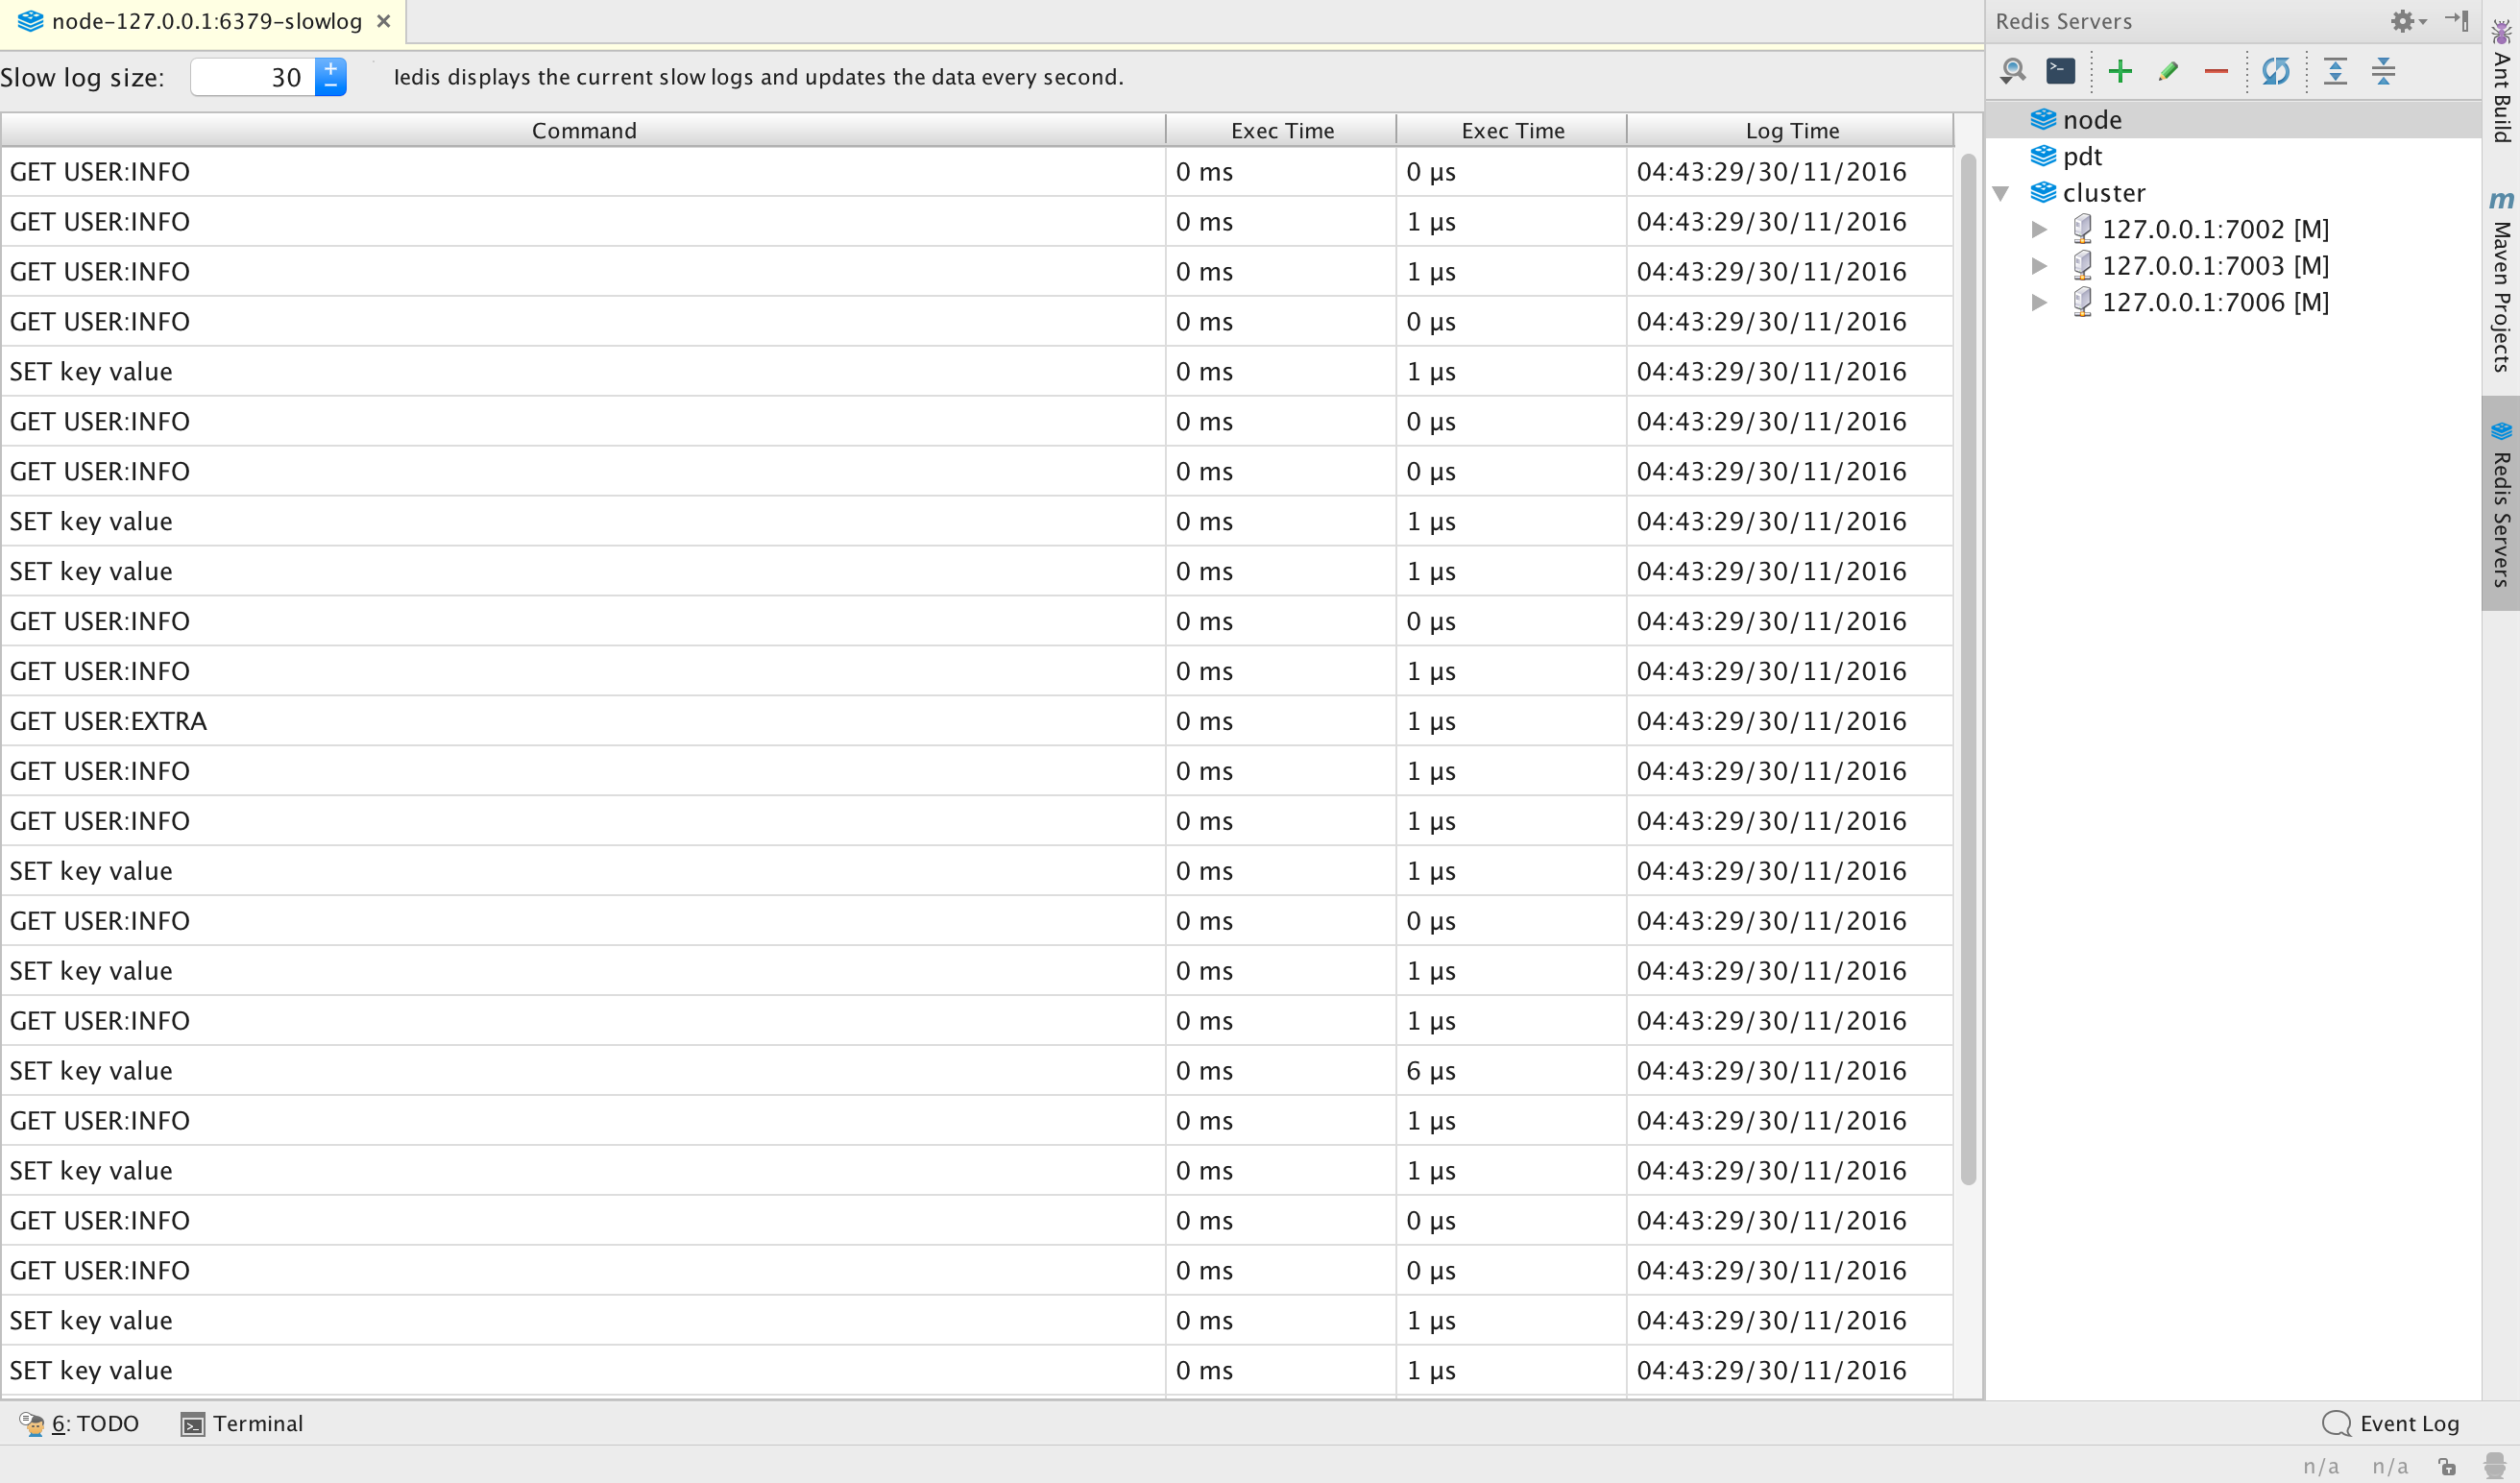Viewport: 2520px width, 1483px height.
Task: Edit the server using the green pencil icon
Action: click(2168, 71)
